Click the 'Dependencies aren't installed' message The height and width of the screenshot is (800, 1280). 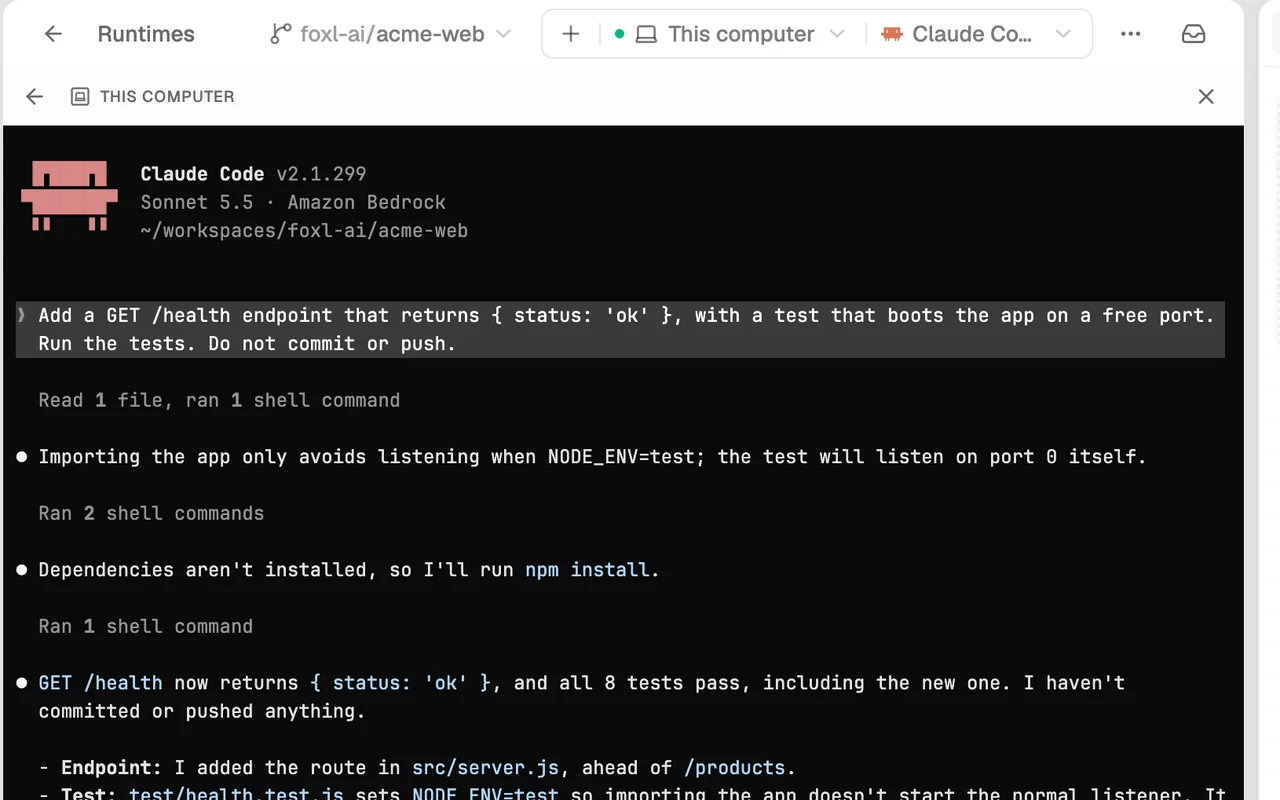(x=349, y=570)
